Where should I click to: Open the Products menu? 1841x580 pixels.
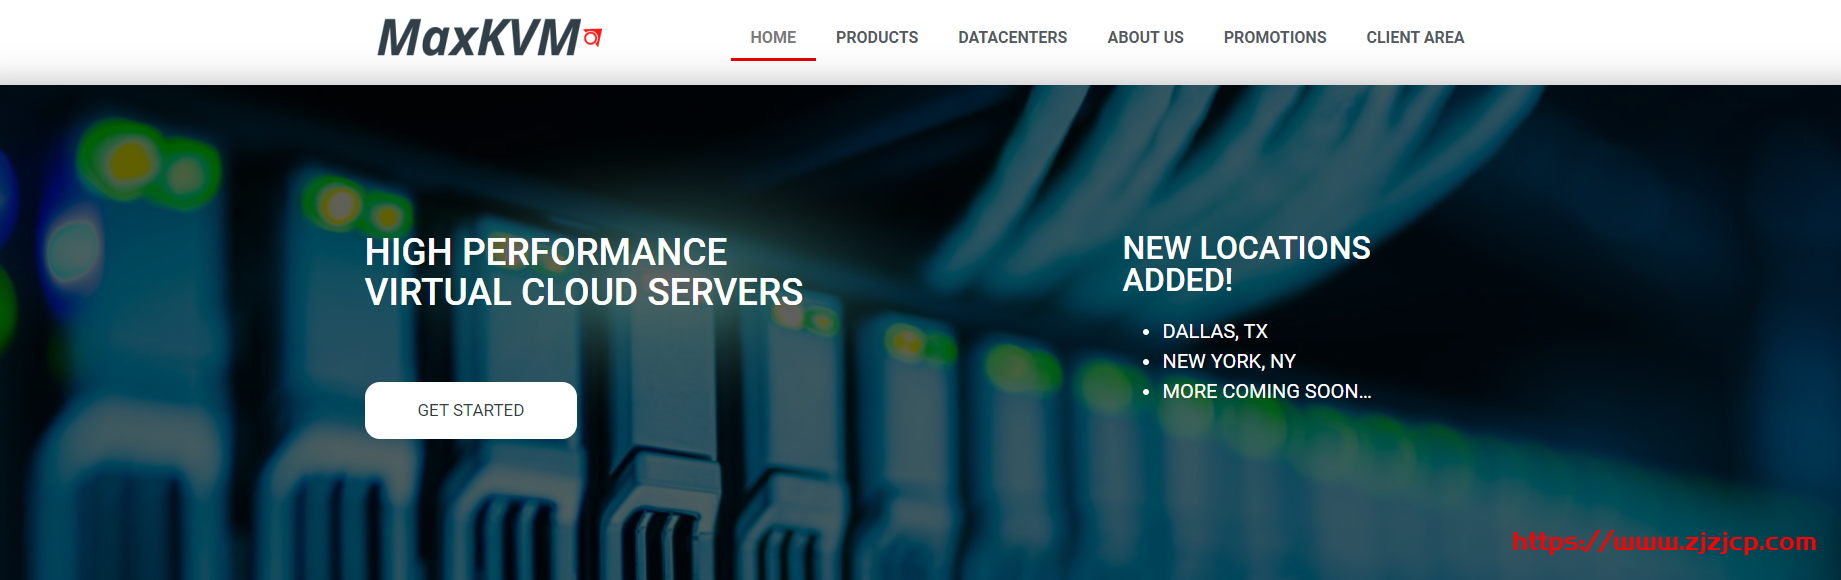pos(877,37)
